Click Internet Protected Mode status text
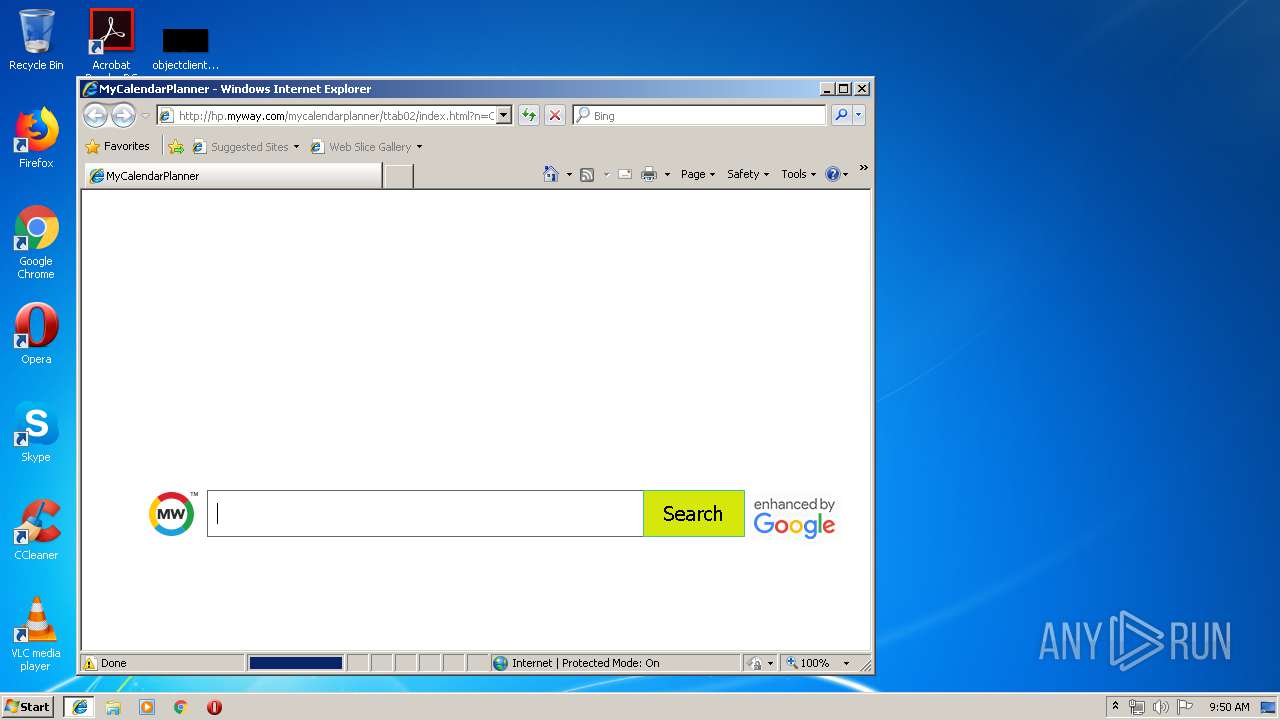 point(586,663)
